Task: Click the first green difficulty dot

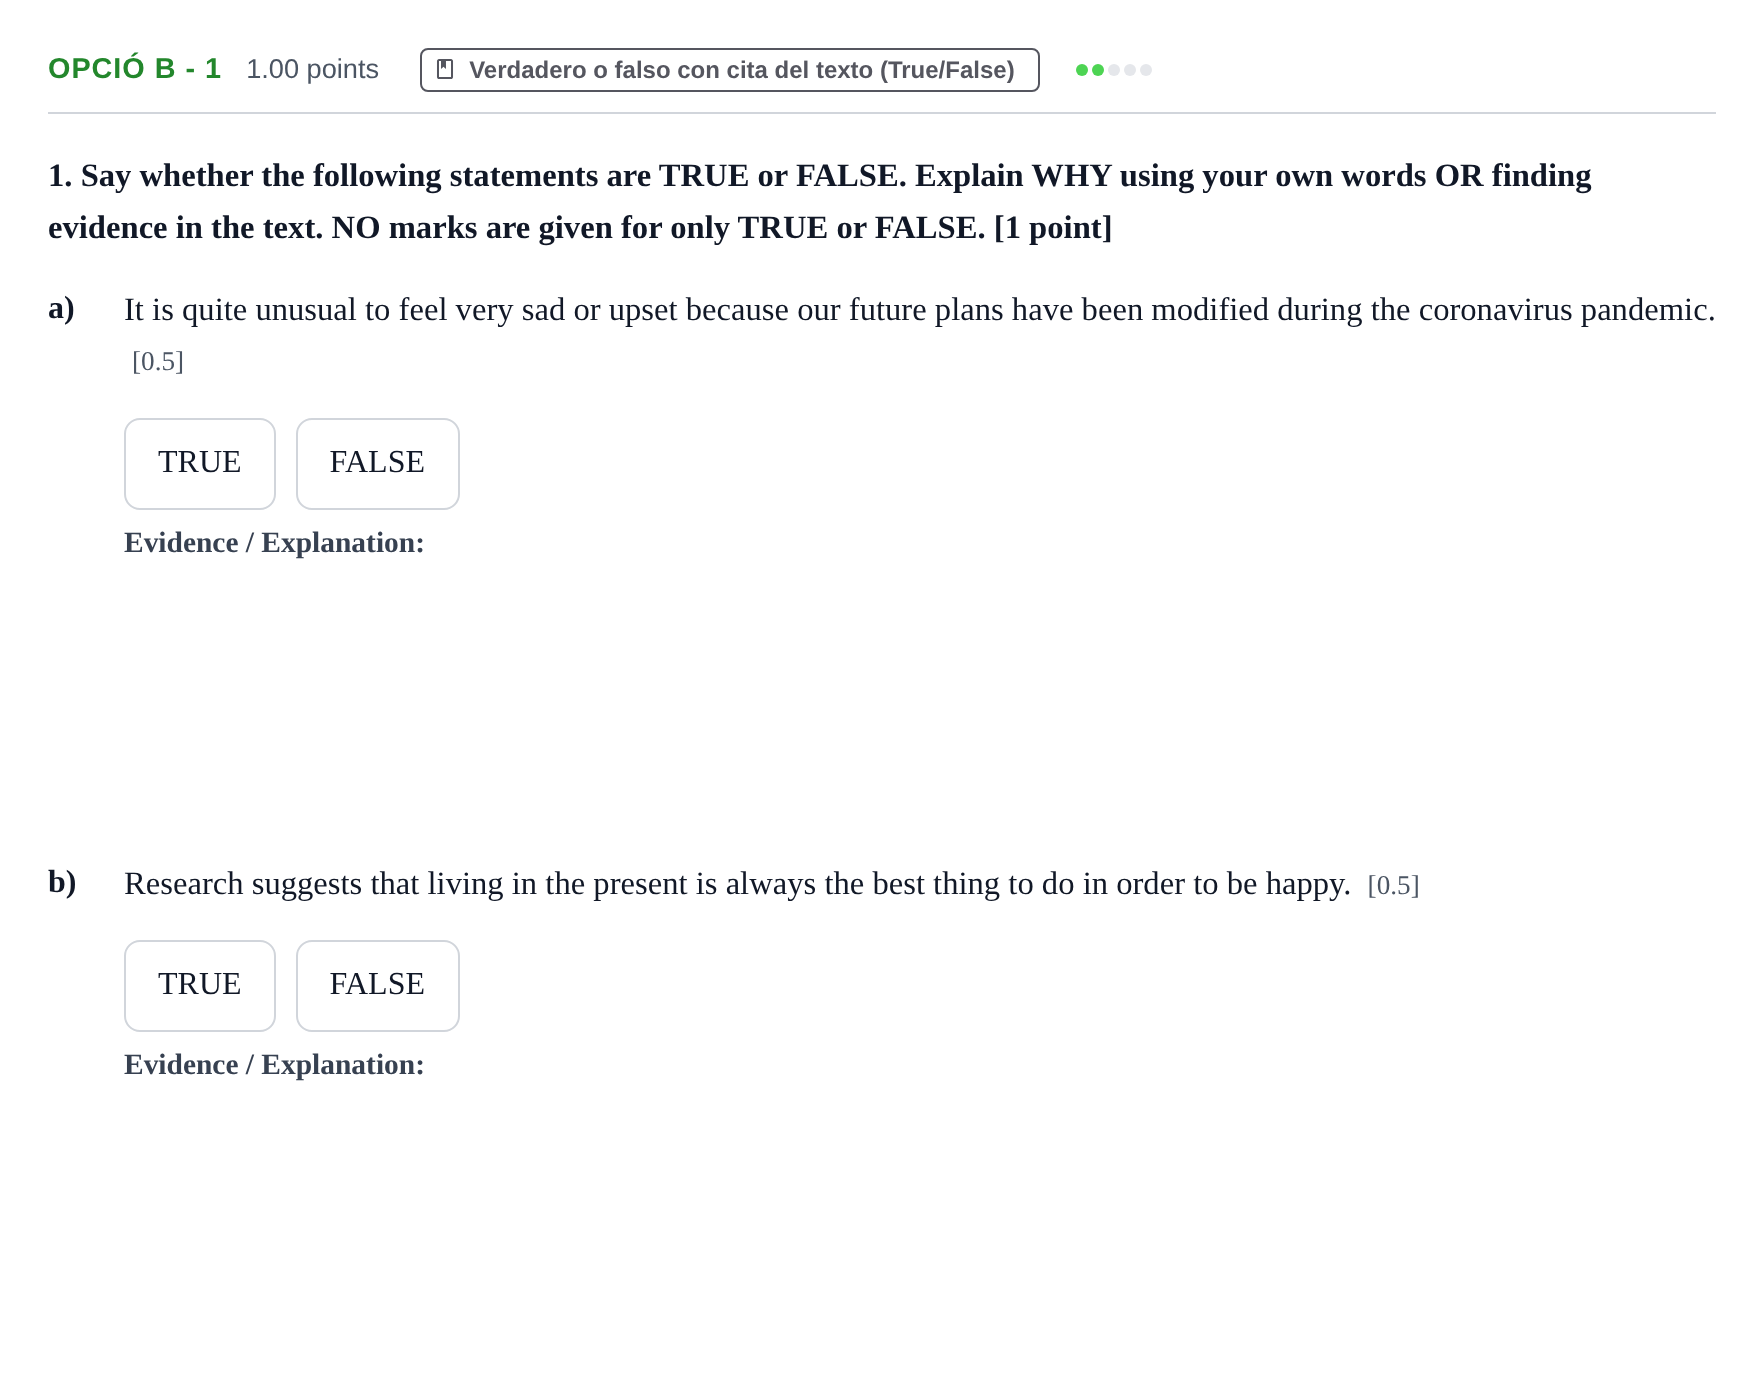Action: point(1082,70)
